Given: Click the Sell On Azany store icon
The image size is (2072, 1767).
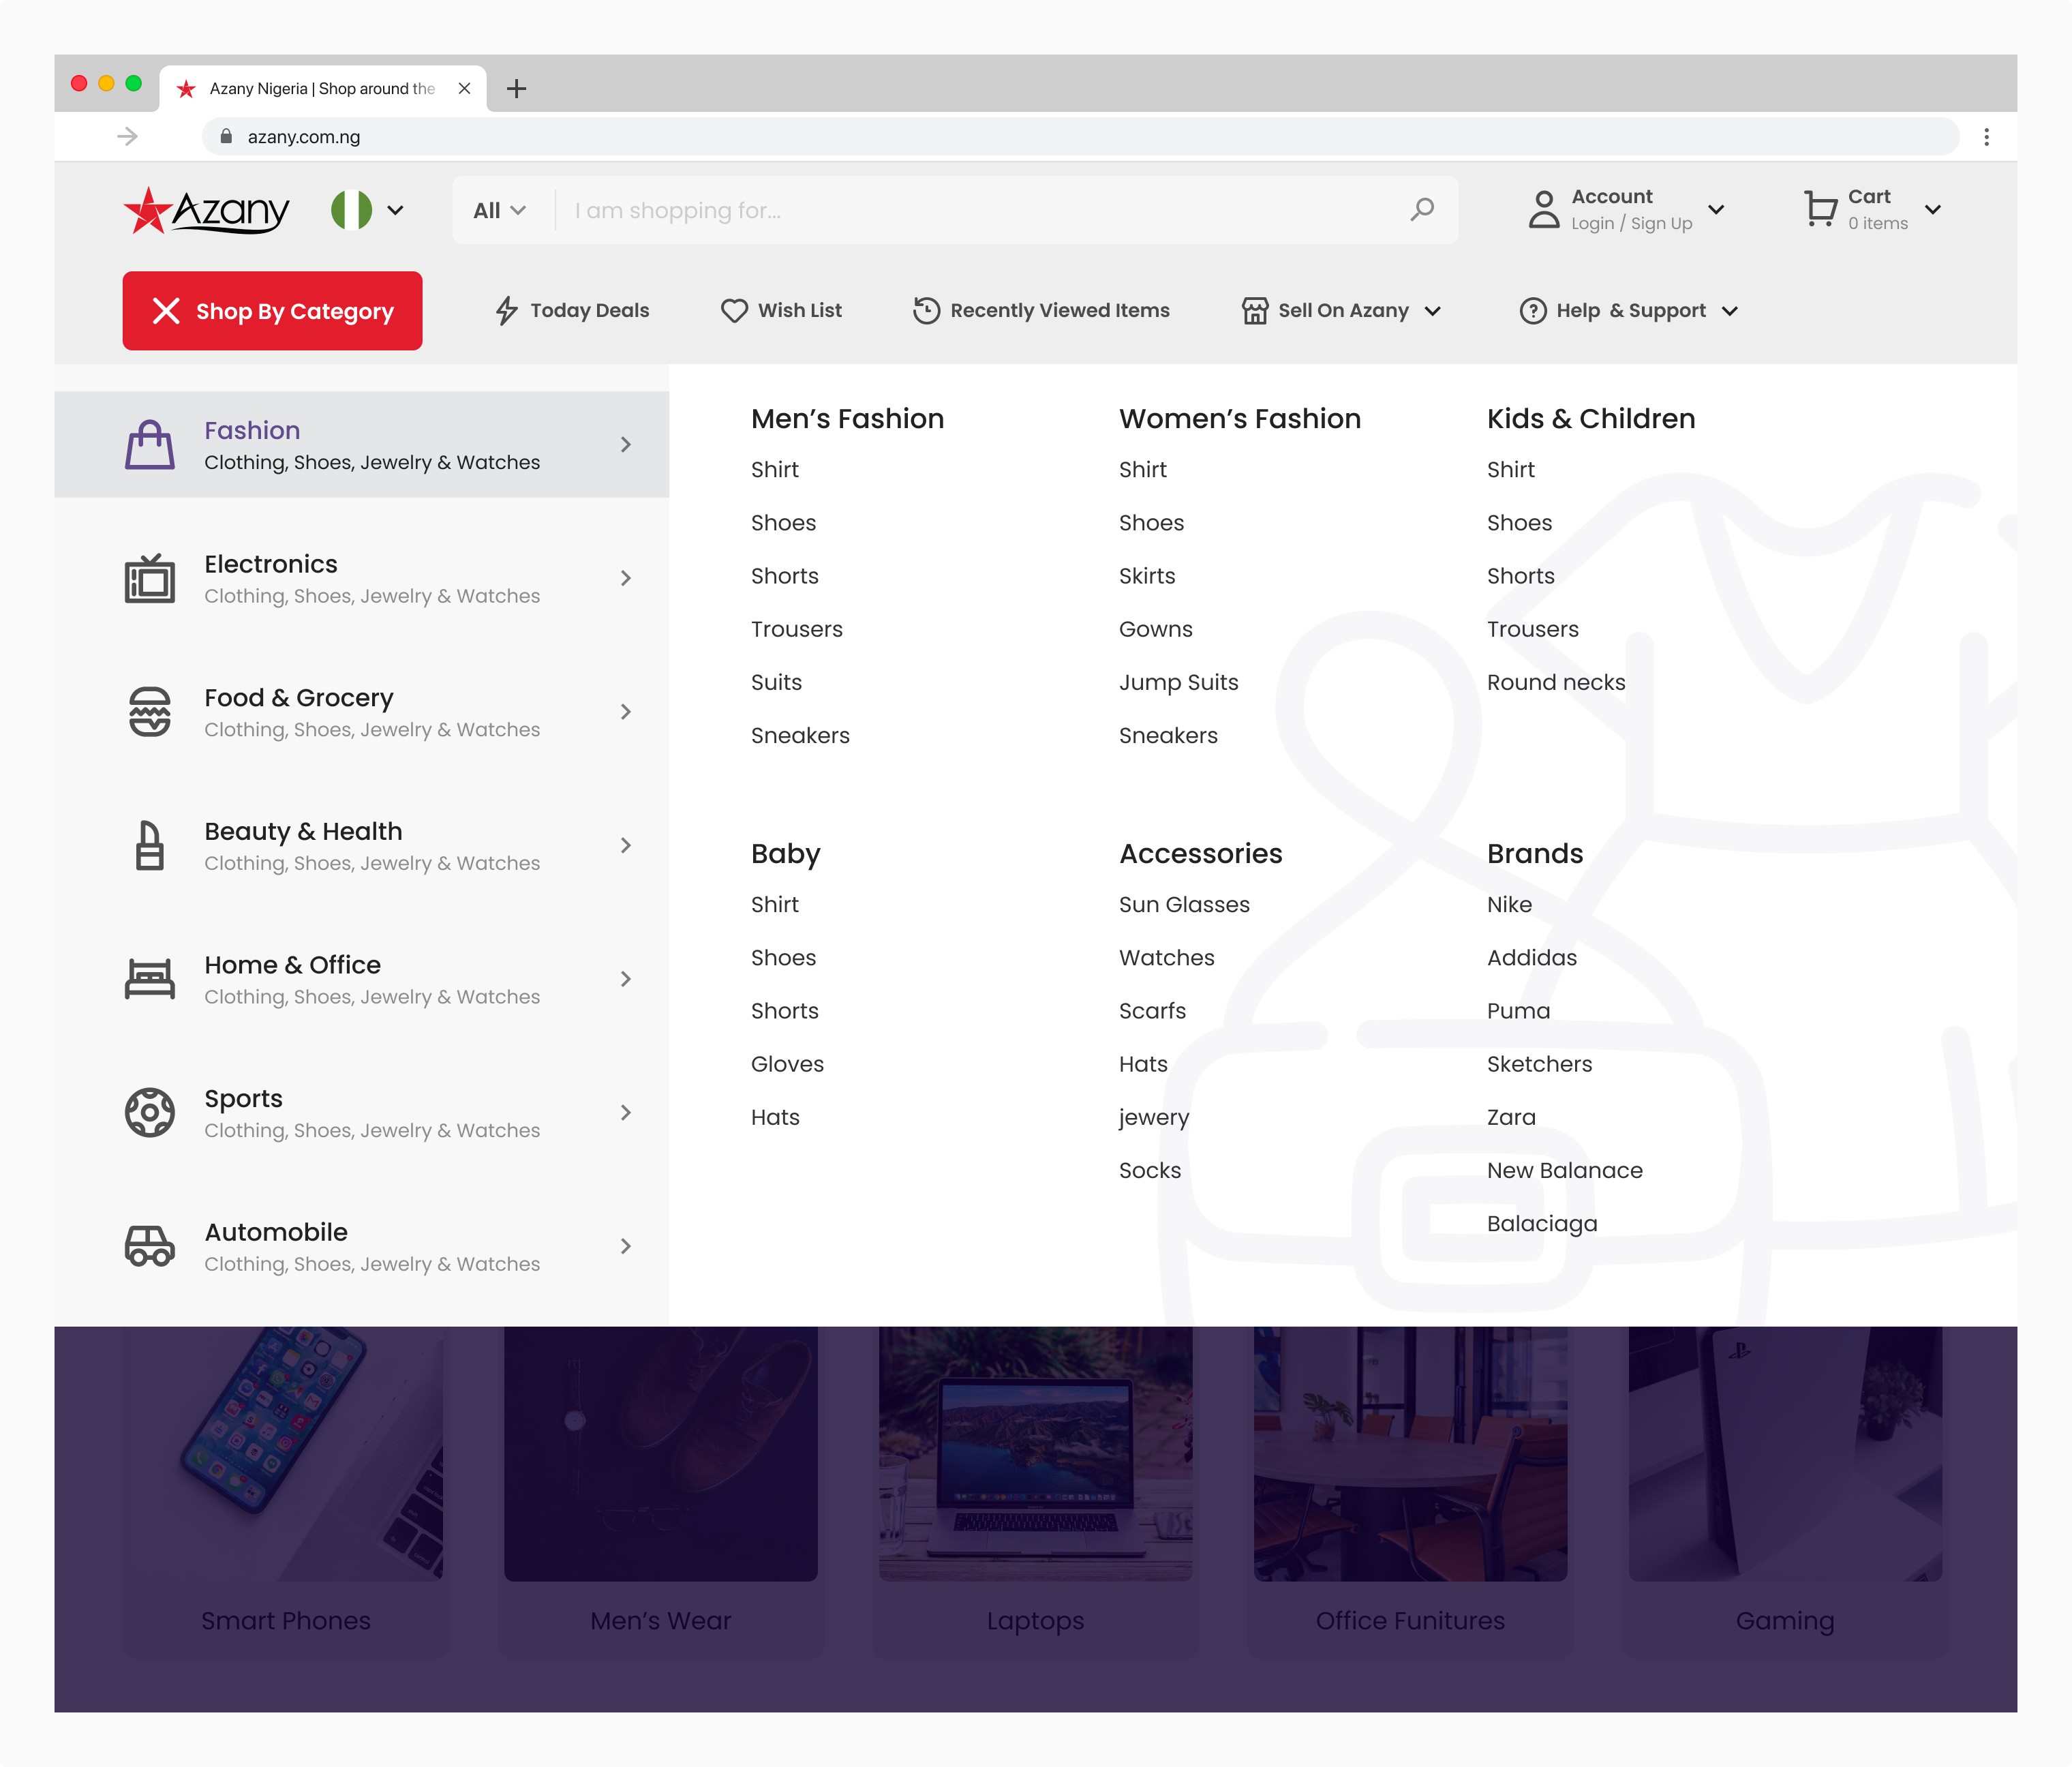Looking at the screenshot, I should 1255,311.
